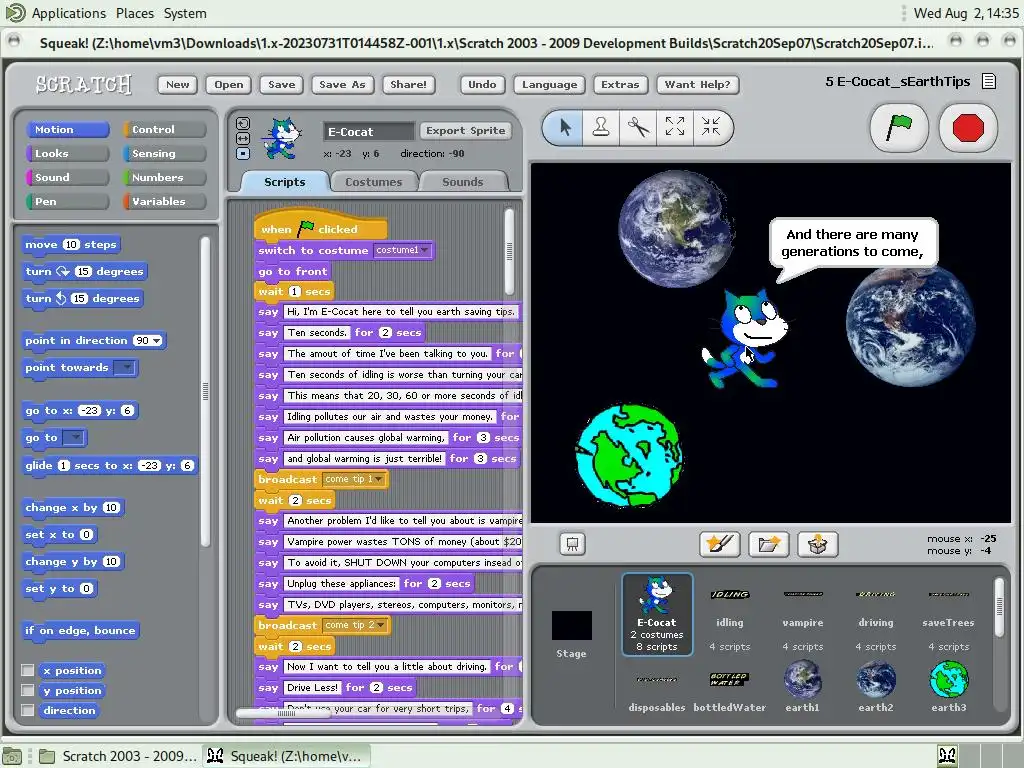This screenshot has width=1024, height=768.
Task: Select the shrink sprite tool
Action: point(711,127)
